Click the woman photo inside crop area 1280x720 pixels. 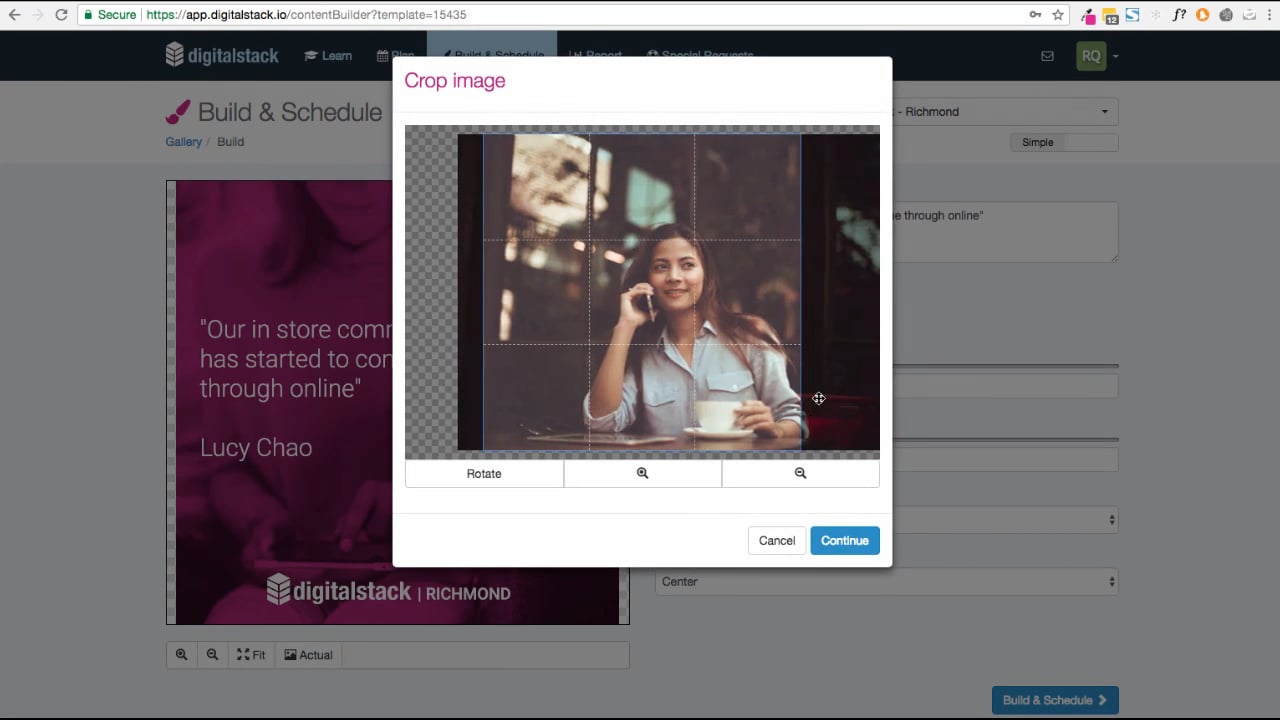642,292
